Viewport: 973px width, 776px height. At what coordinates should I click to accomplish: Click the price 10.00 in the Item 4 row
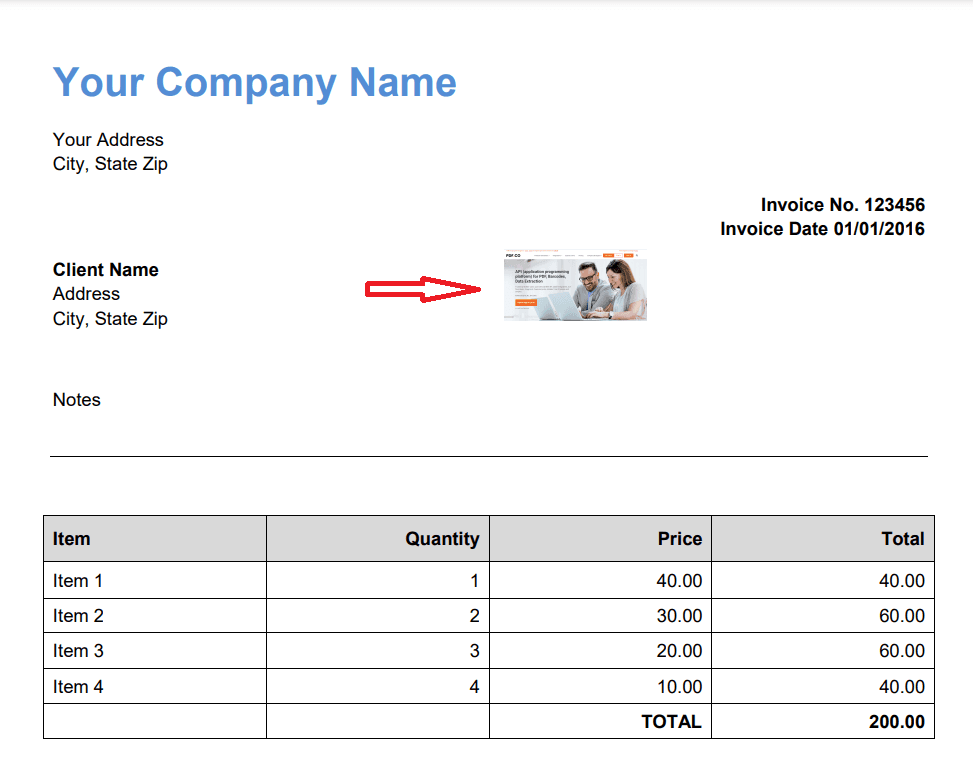(x=679, y=687)
